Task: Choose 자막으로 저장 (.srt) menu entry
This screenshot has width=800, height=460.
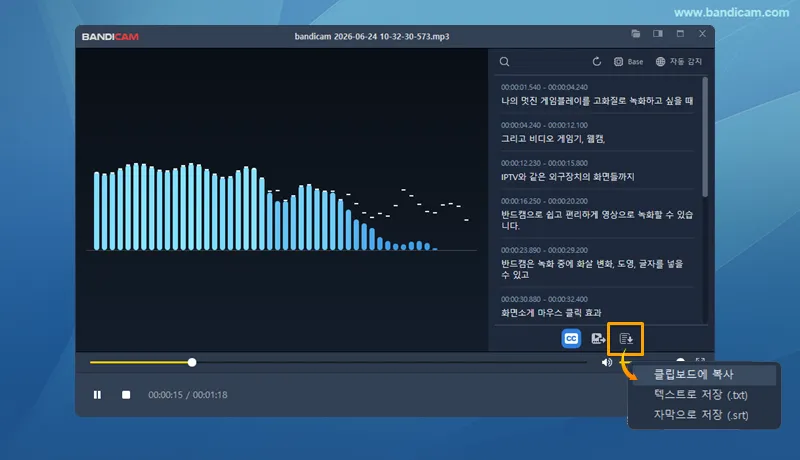Action: pyautogui.click(x=704, y=415)
